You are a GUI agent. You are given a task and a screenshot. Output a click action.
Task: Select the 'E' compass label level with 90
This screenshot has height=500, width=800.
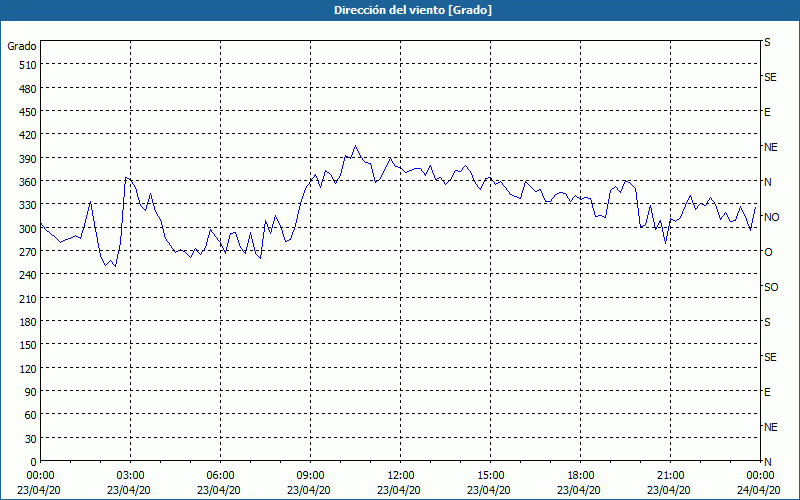(767, 392)
